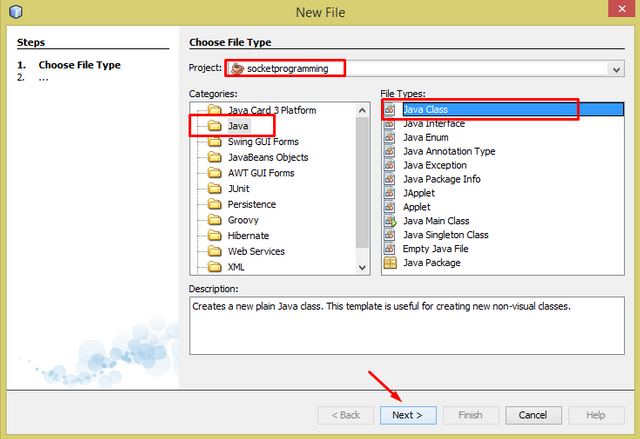The image size is (640, 439).
Task: Select the Web Services category
Action: pos(256,252)
